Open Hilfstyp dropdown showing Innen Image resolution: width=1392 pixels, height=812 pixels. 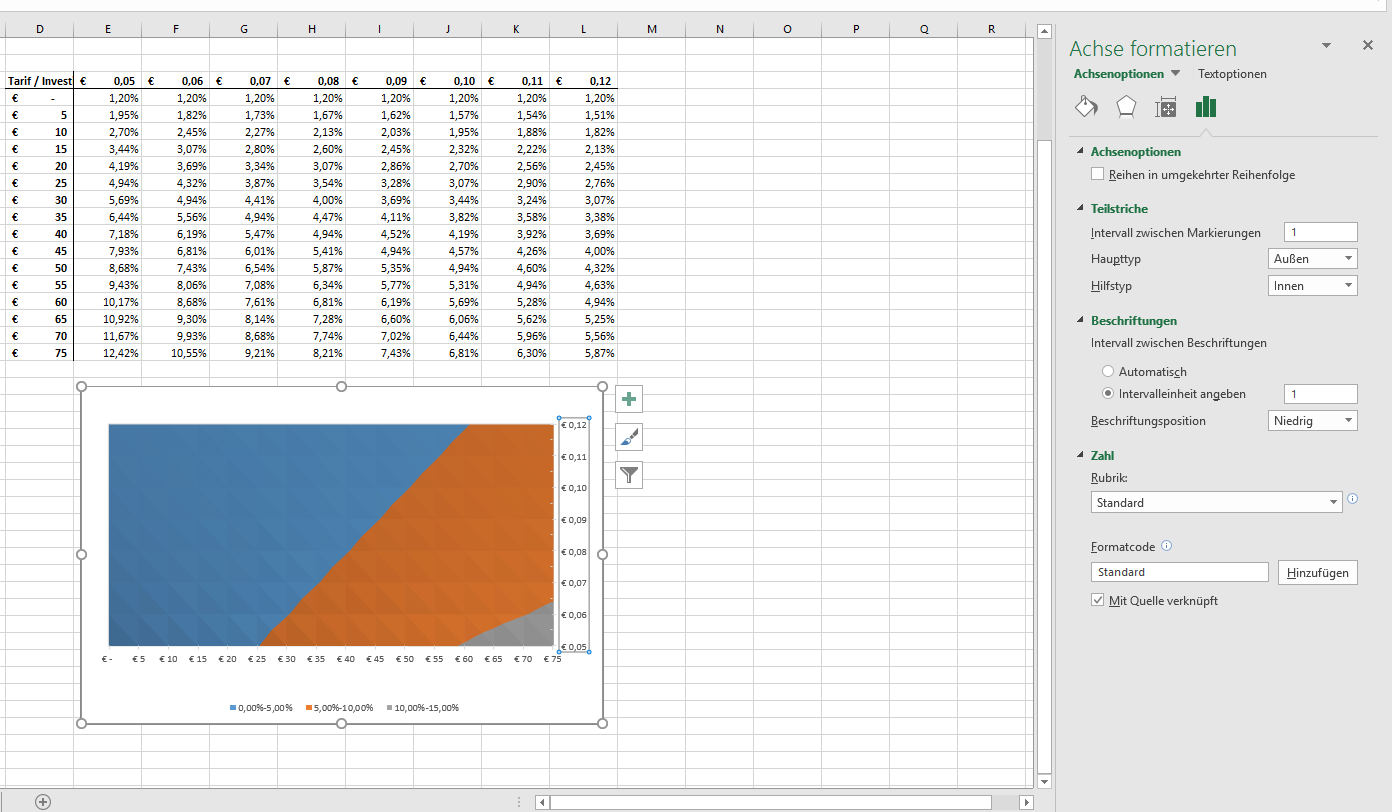pyautogui.click(x=1313, y=286)
